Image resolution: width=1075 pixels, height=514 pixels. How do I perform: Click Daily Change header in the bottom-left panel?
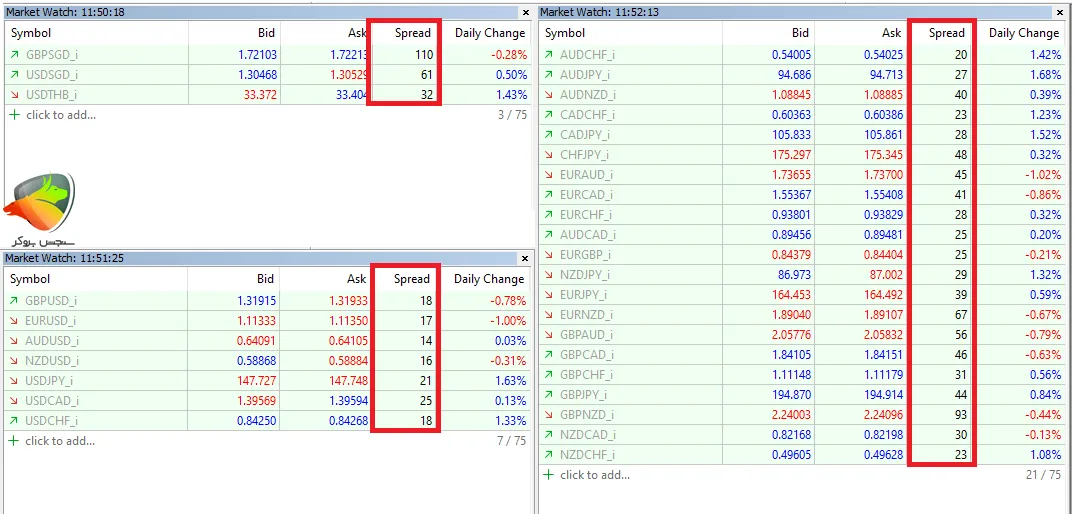(488, 279)
